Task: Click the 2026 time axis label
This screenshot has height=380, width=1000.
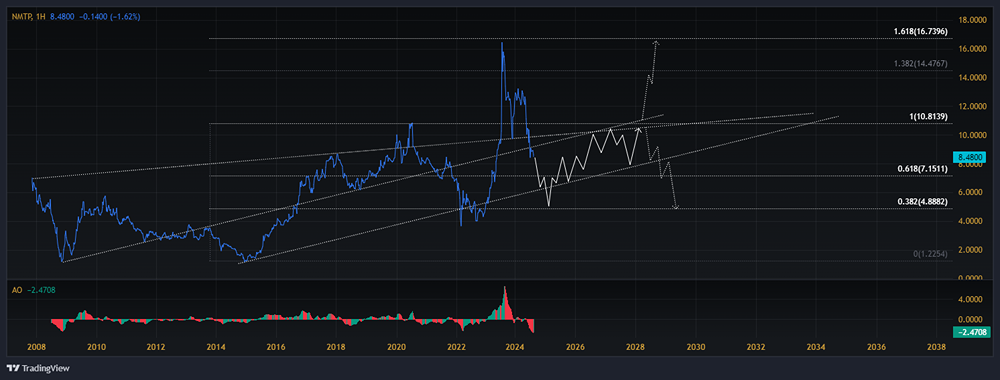Action: (x=575, y=347)
